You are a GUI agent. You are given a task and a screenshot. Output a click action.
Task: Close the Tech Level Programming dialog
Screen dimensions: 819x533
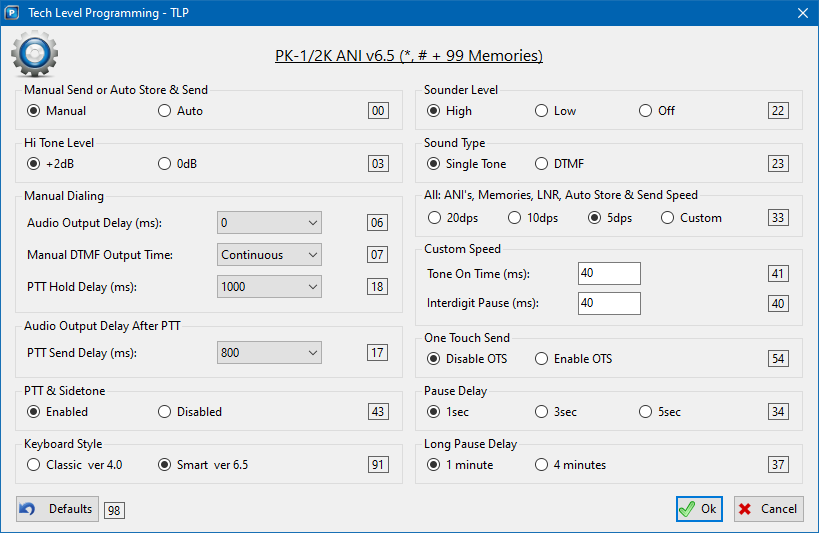[x=801, y=12]
